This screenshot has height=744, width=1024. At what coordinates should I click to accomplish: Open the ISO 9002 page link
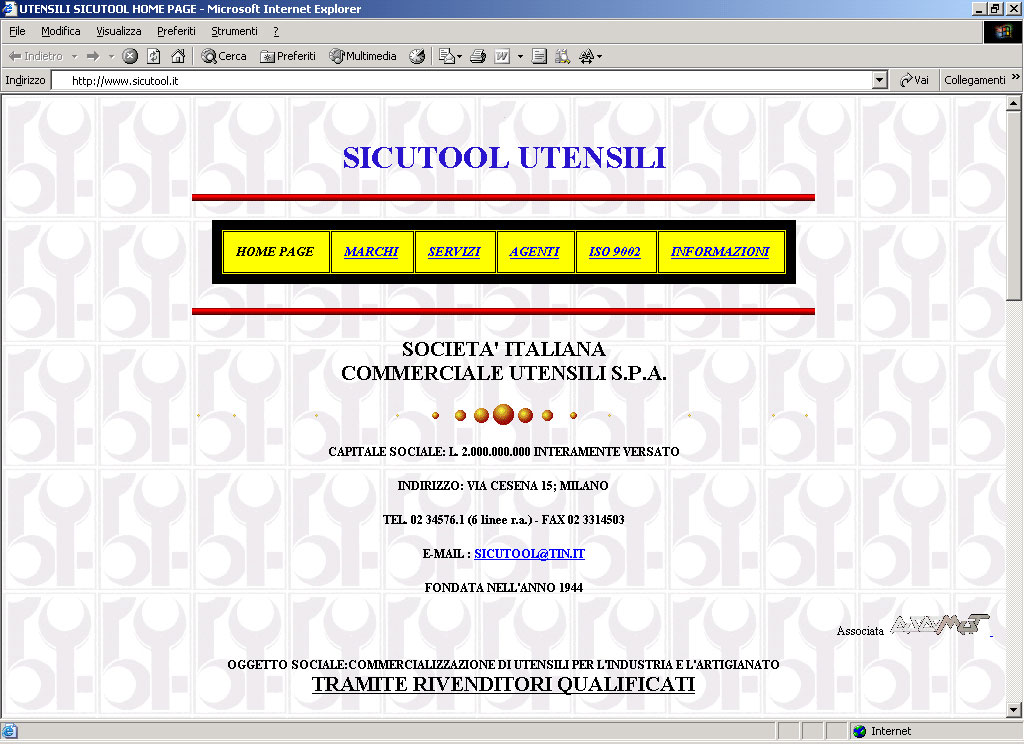point(615,252)
